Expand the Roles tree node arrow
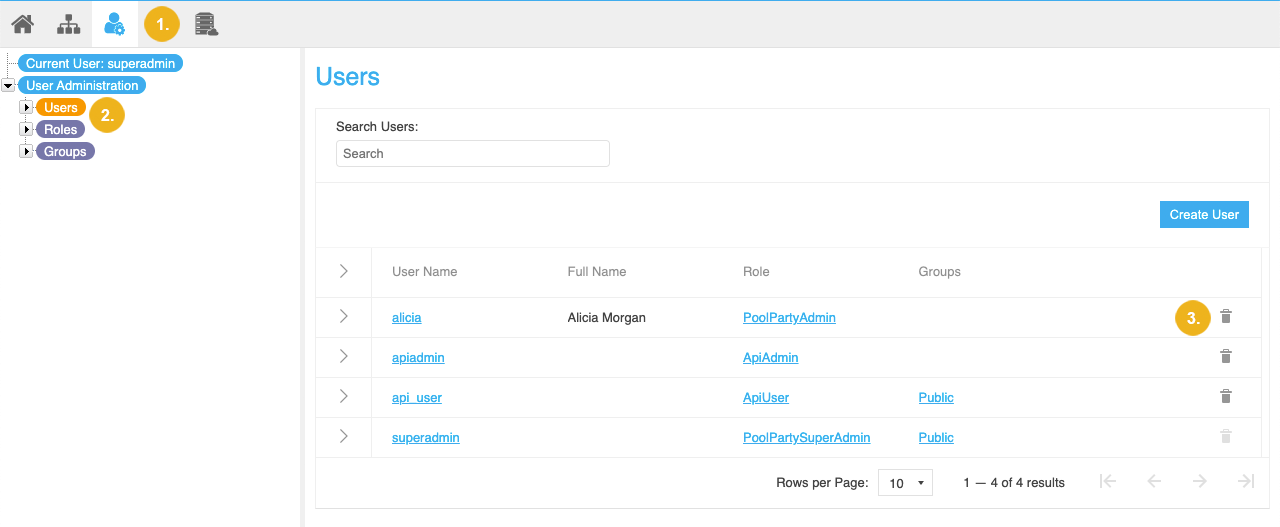The height and width of the screenshot is (527, 1280). click(x=27, y=130)
